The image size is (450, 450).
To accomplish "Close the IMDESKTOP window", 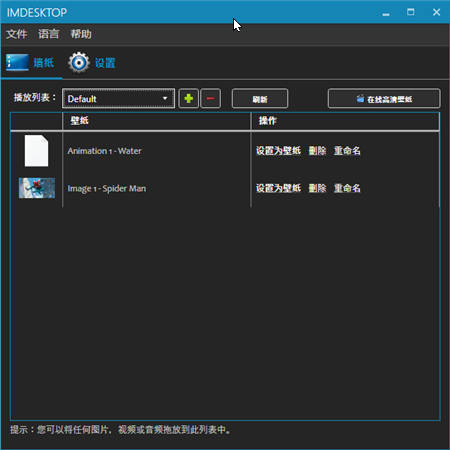I will point(436,12).
